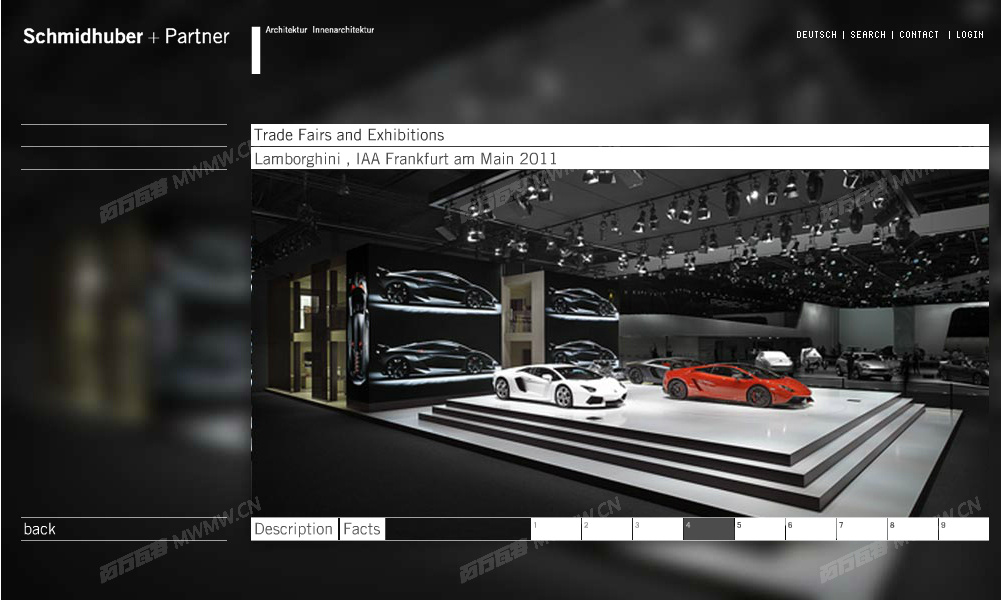Click the Schmidhuber + Partner logo

coord(126,36)
